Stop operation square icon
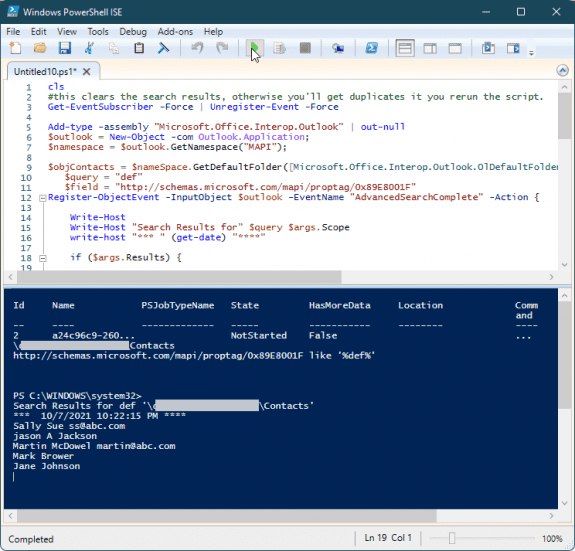Viewport: 575px width, 551px height. [x=305, y=48]
